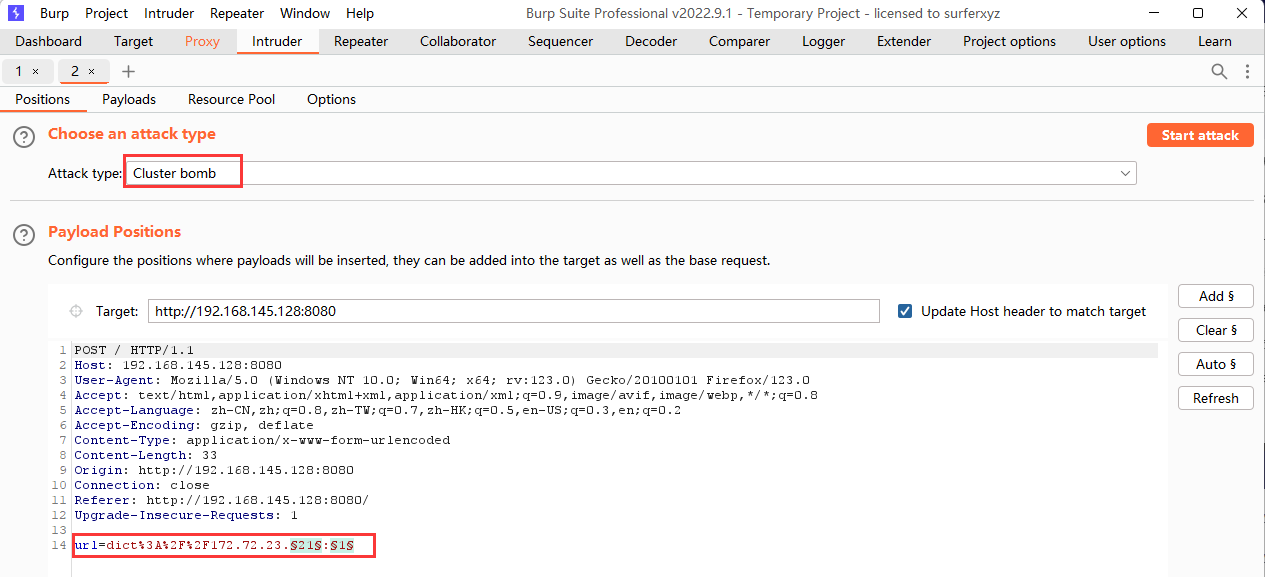The height and width of the screenshot is (577, 1265).
Task: Switch to the Target tab
Action: [133, 41]
